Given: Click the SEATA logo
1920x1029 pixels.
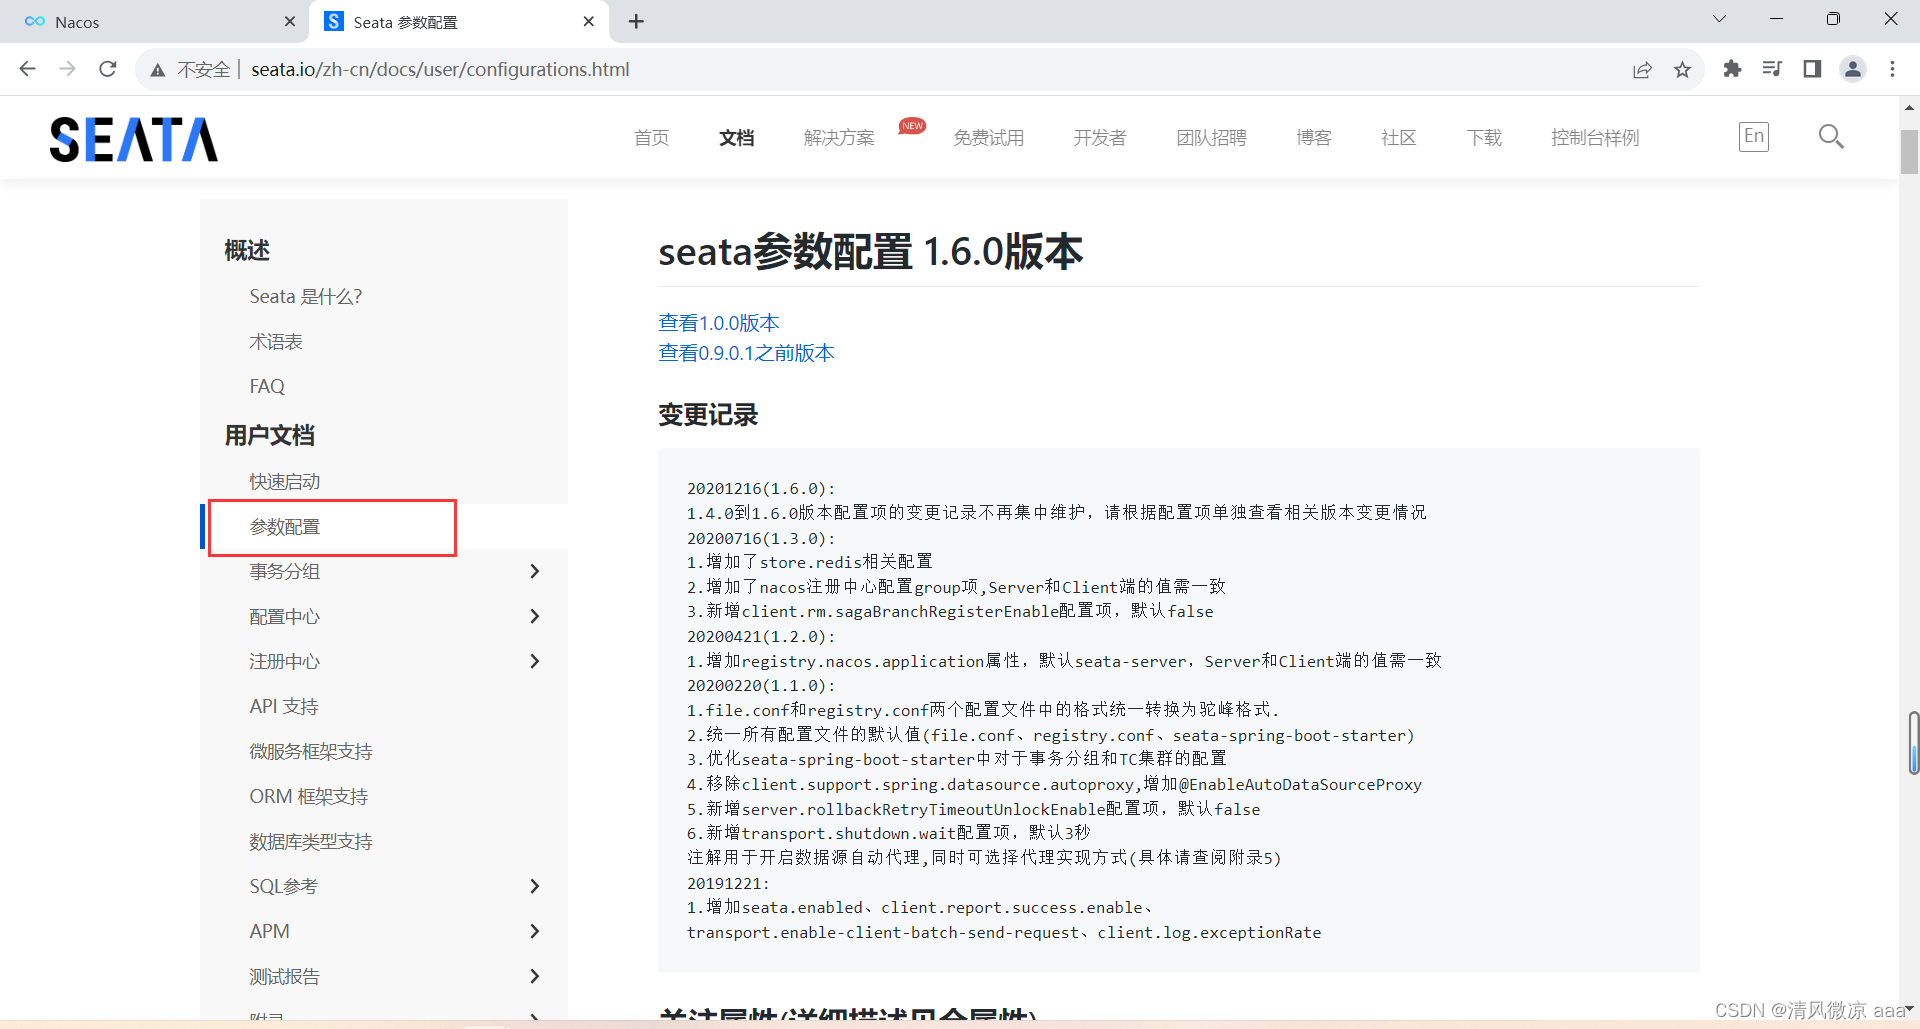Looking at the screenshot, I should (133, 140).
